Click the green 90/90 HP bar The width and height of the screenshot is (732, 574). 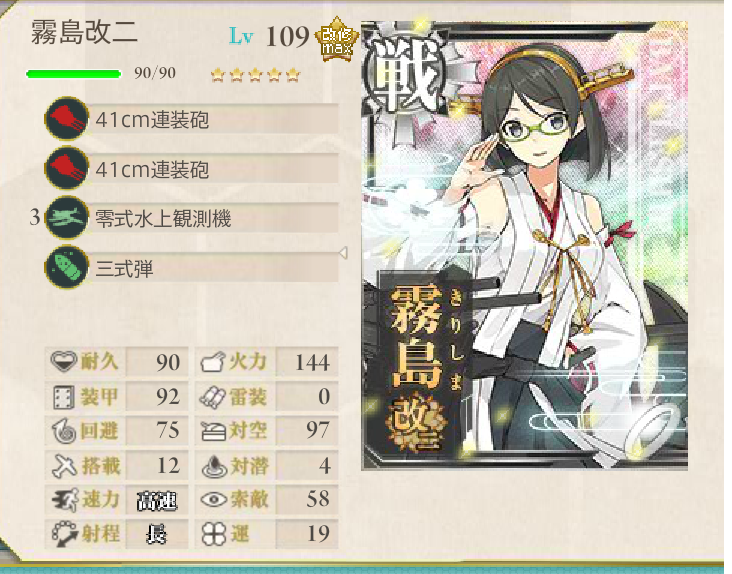pos(74,74)
